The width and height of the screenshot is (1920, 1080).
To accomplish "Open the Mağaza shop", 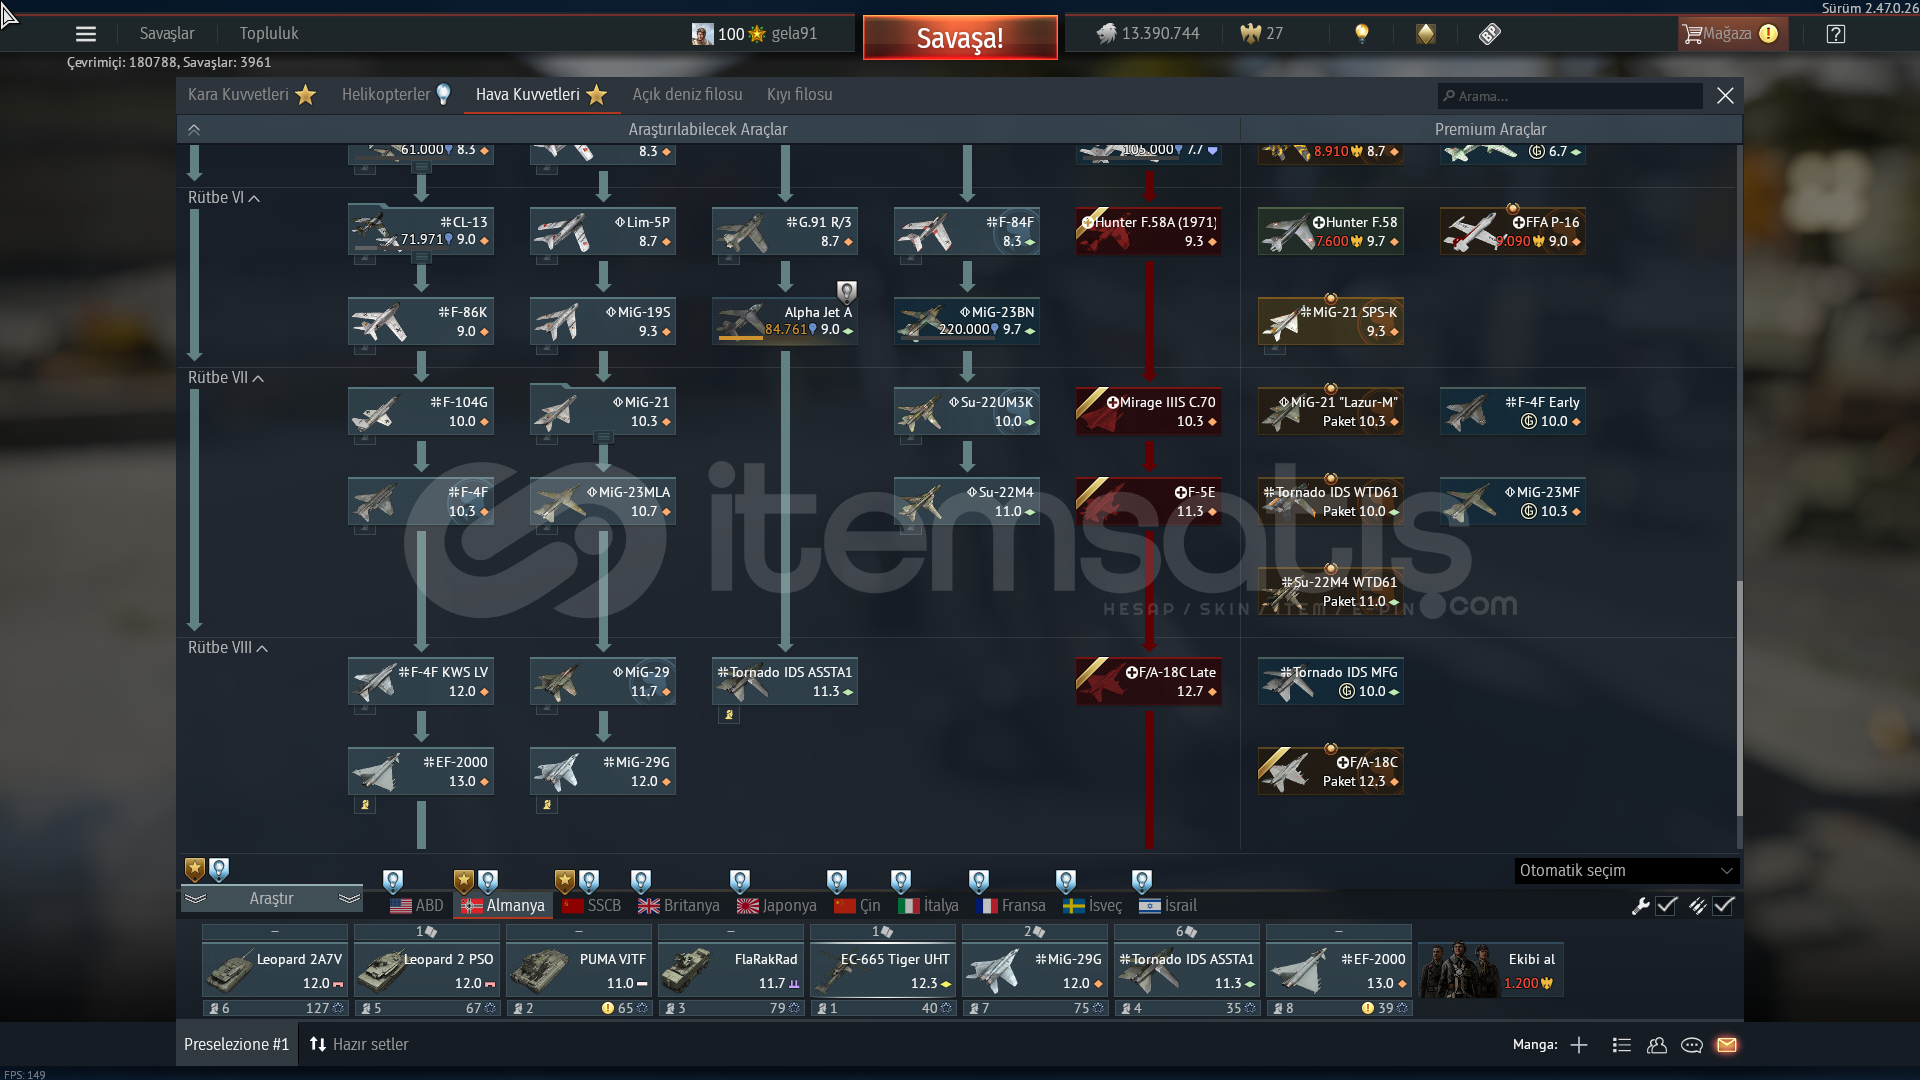I will click(x=1731, y=34).
